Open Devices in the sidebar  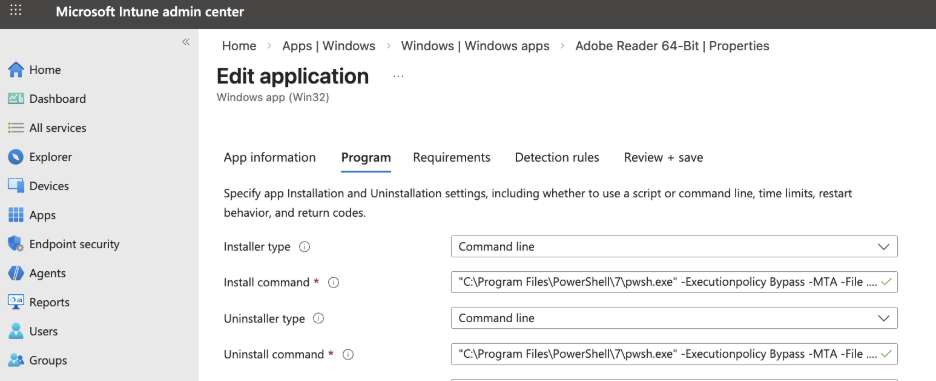pyautogui.click(x=49, y=186)
